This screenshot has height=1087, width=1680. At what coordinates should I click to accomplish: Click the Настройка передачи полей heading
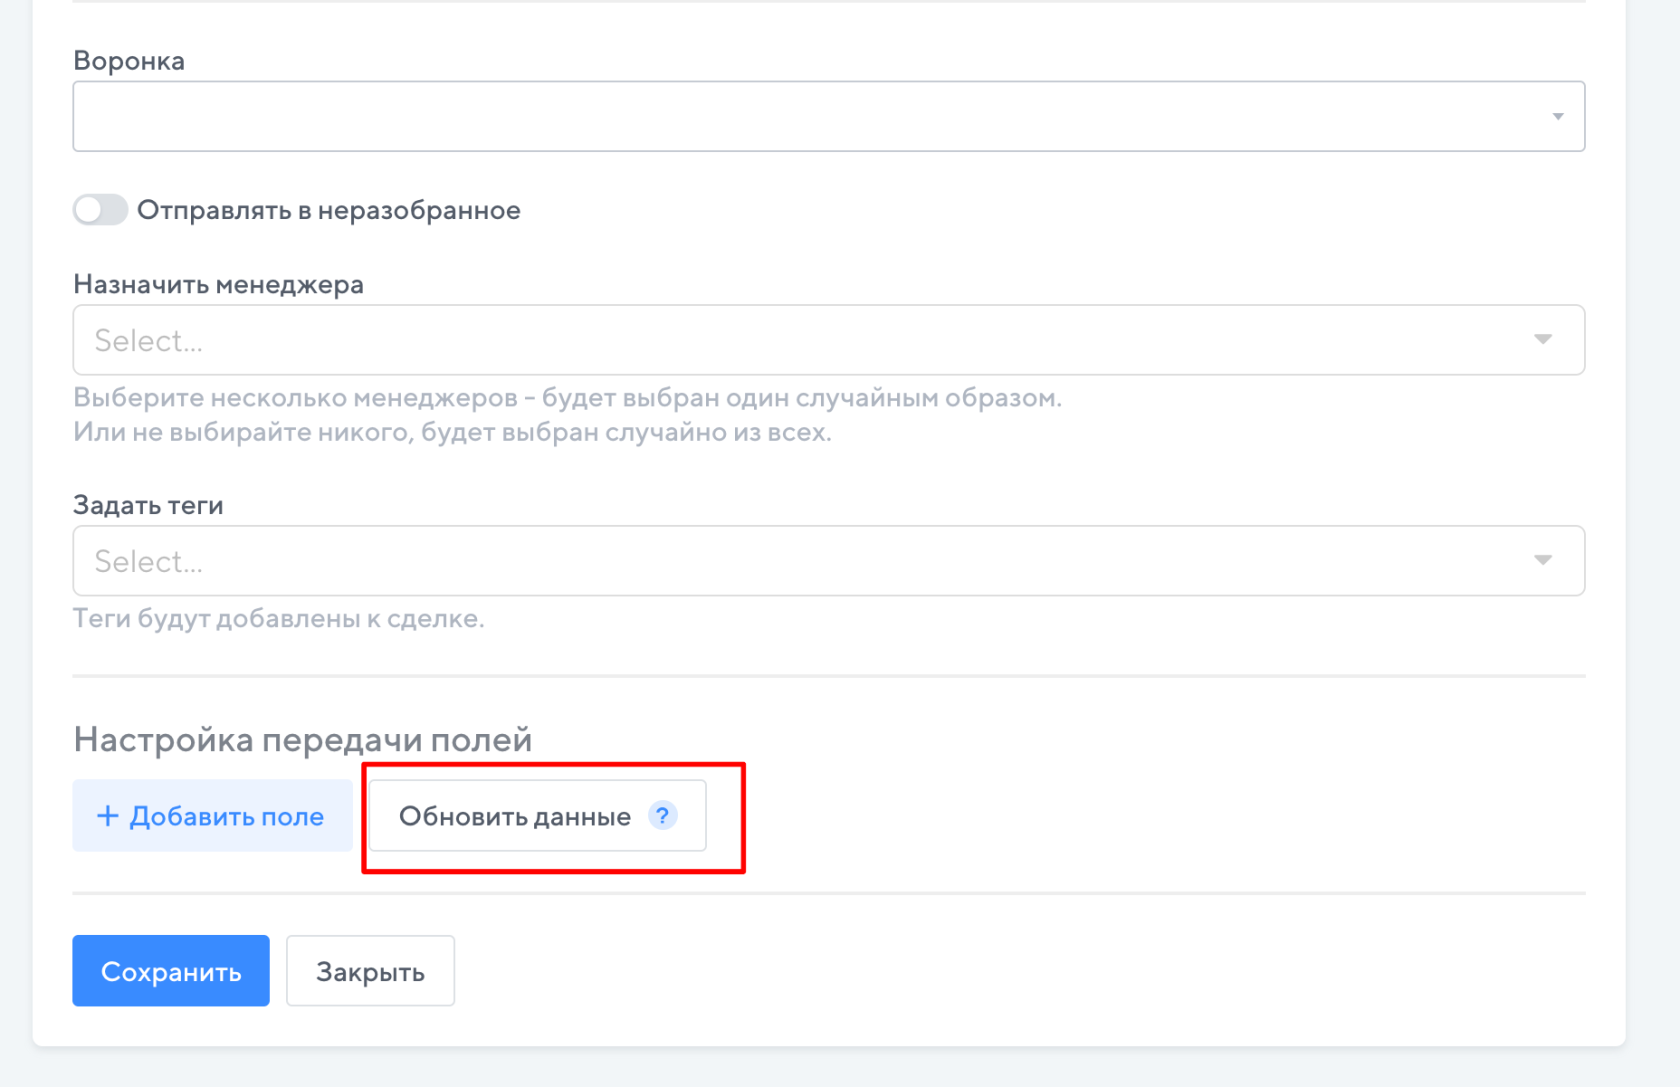tap(302, 740)
